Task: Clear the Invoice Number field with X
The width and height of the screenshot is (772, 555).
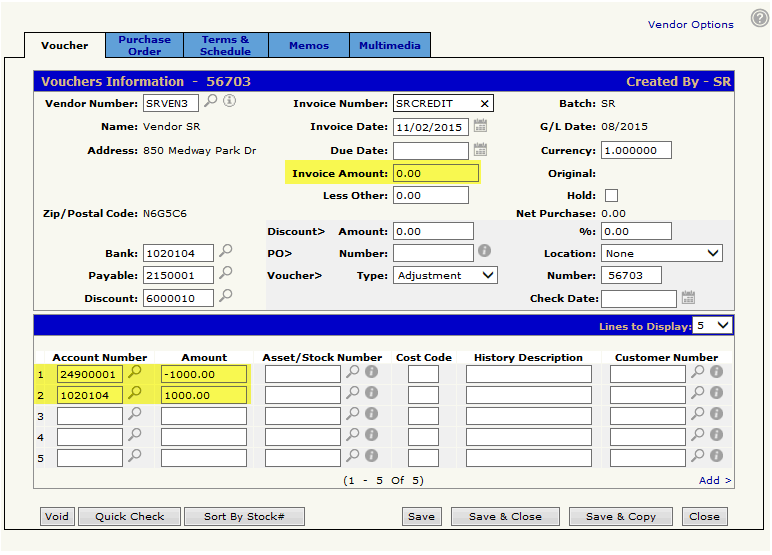Action: tap(485, 103)
